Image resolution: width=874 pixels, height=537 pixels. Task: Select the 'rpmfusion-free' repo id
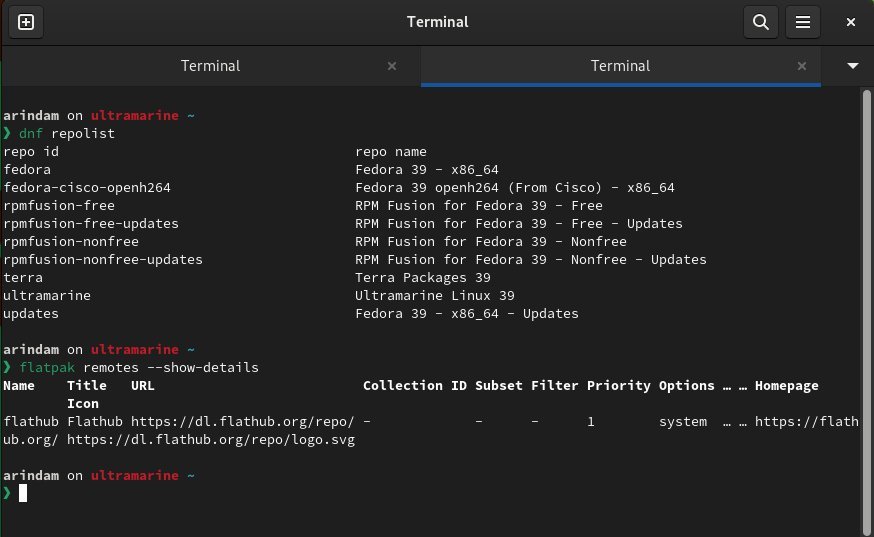point(59,205)
